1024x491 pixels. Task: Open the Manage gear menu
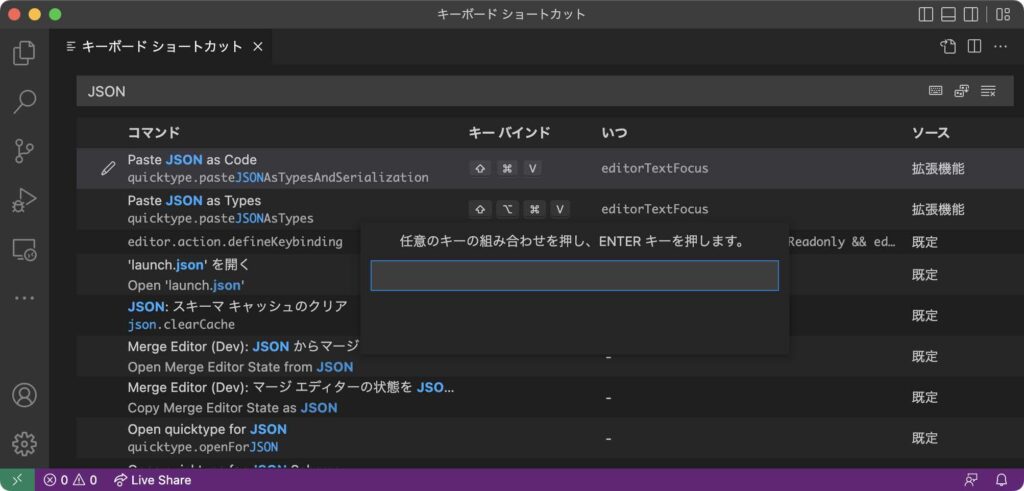24,443
